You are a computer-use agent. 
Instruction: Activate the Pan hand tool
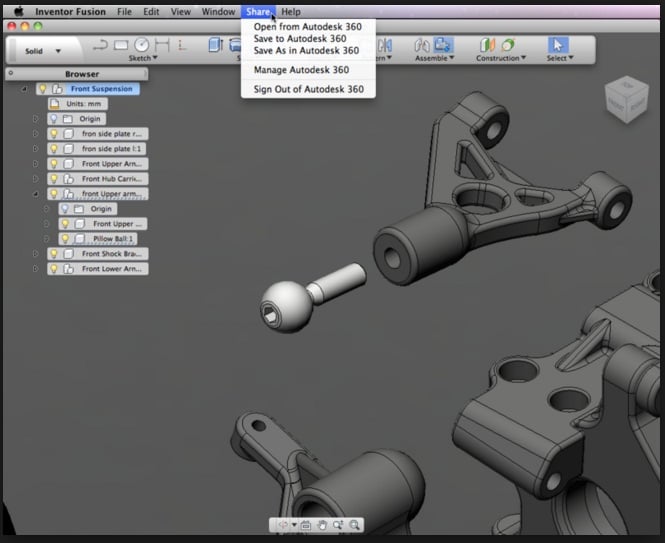[322, 525]
